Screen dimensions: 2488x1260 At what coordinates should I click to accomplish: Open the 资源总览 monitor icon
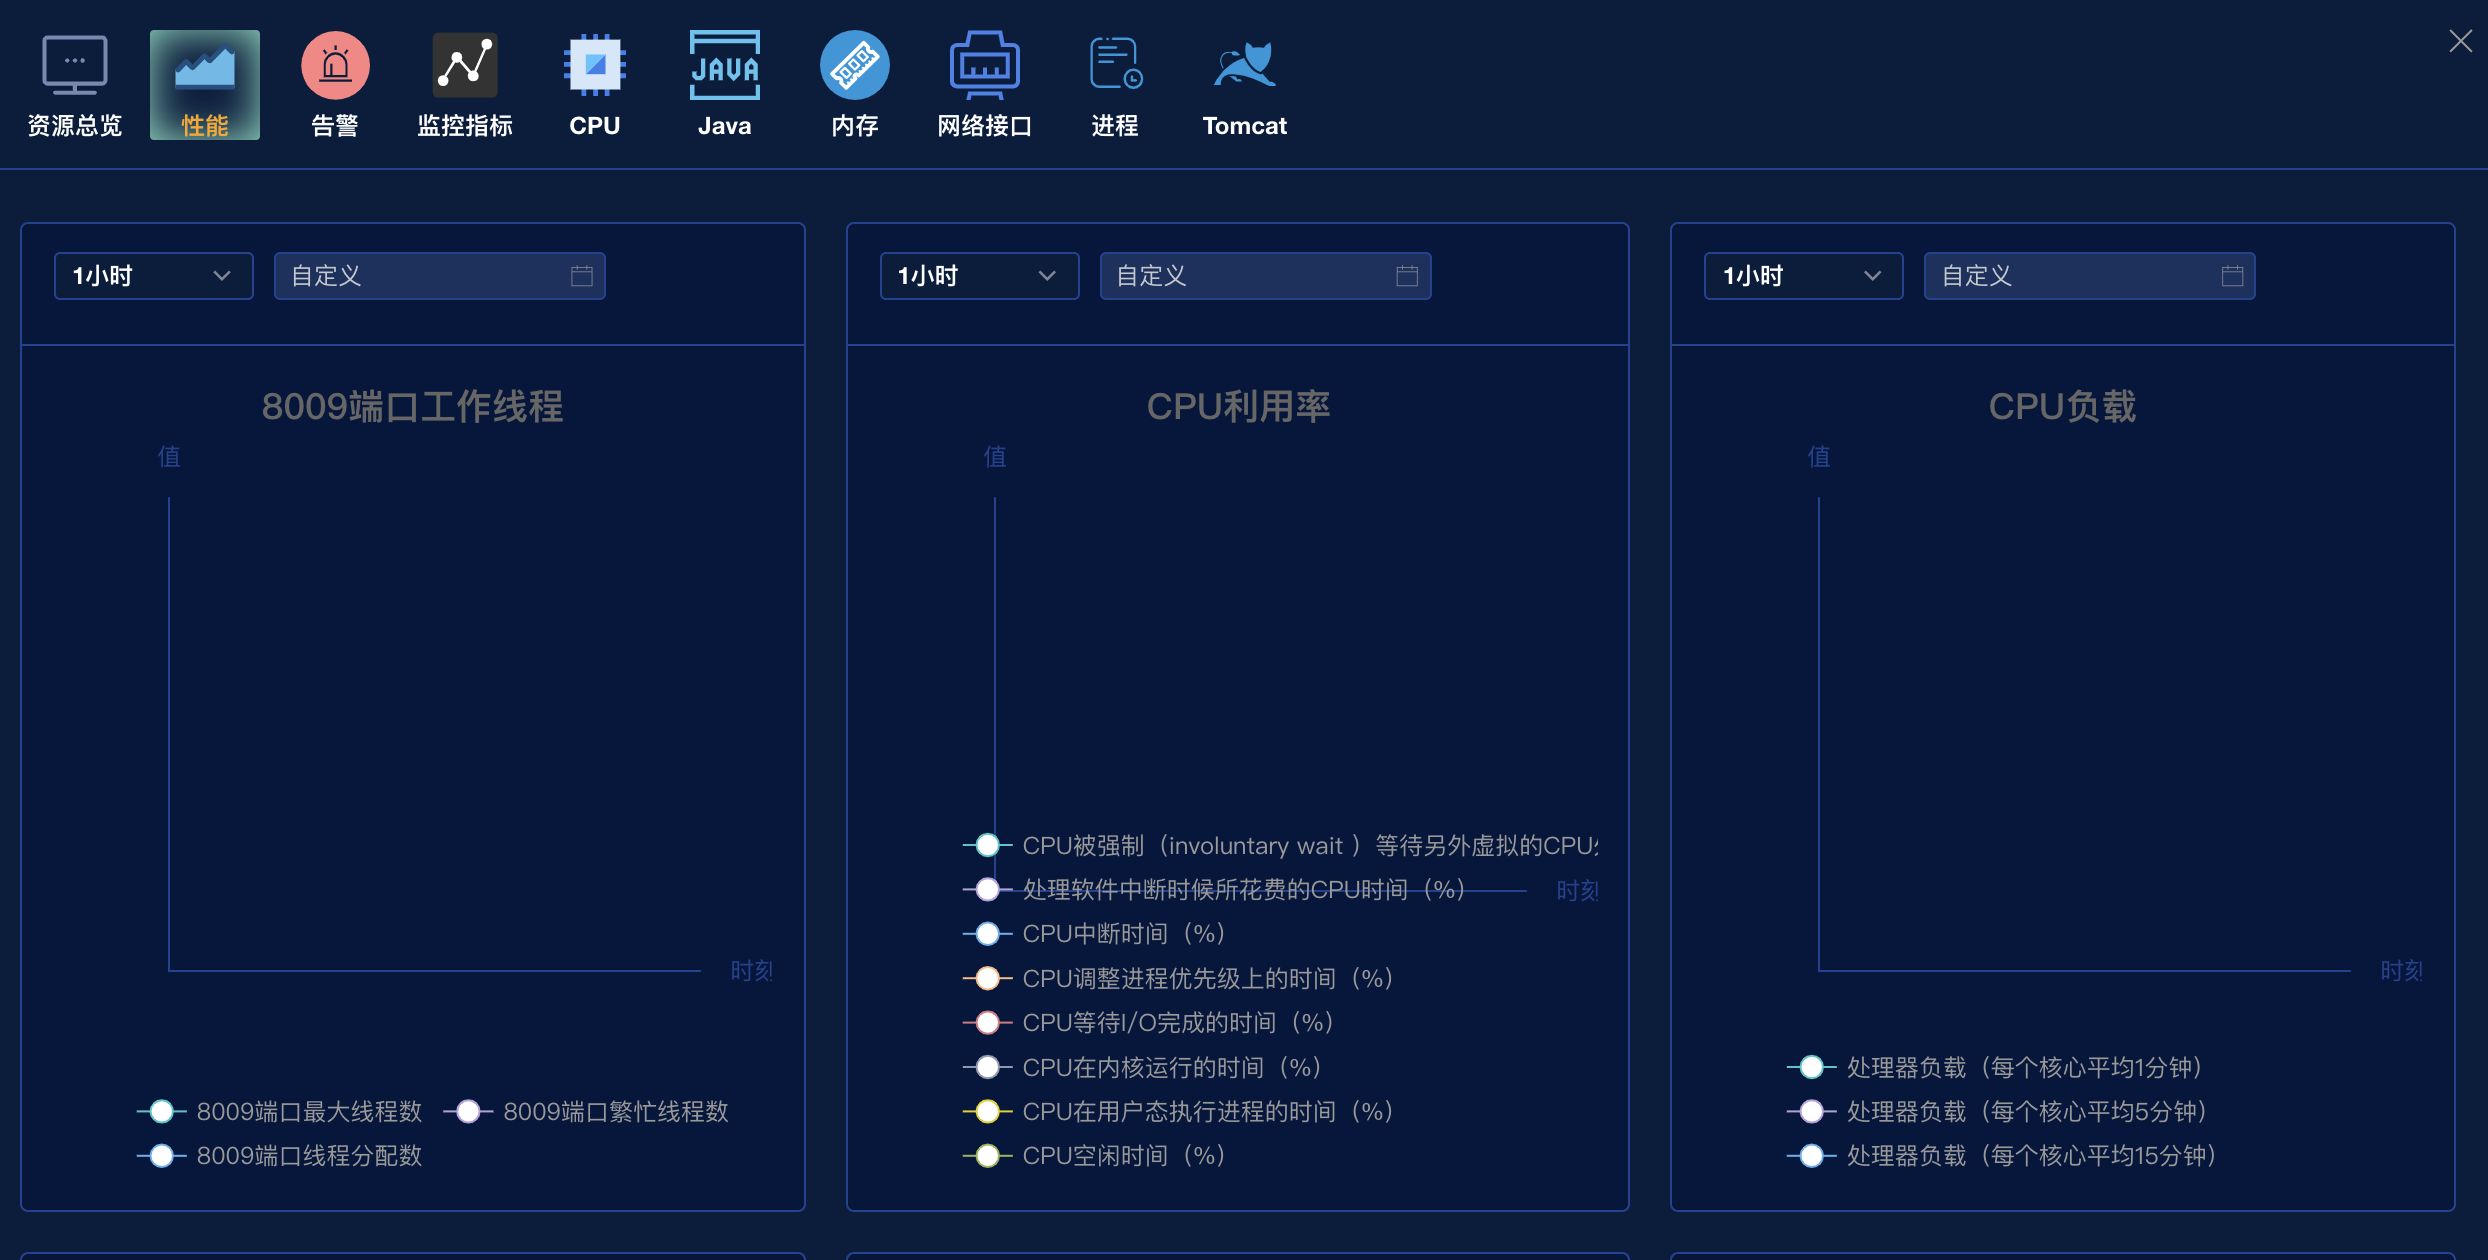coord(75,65)
